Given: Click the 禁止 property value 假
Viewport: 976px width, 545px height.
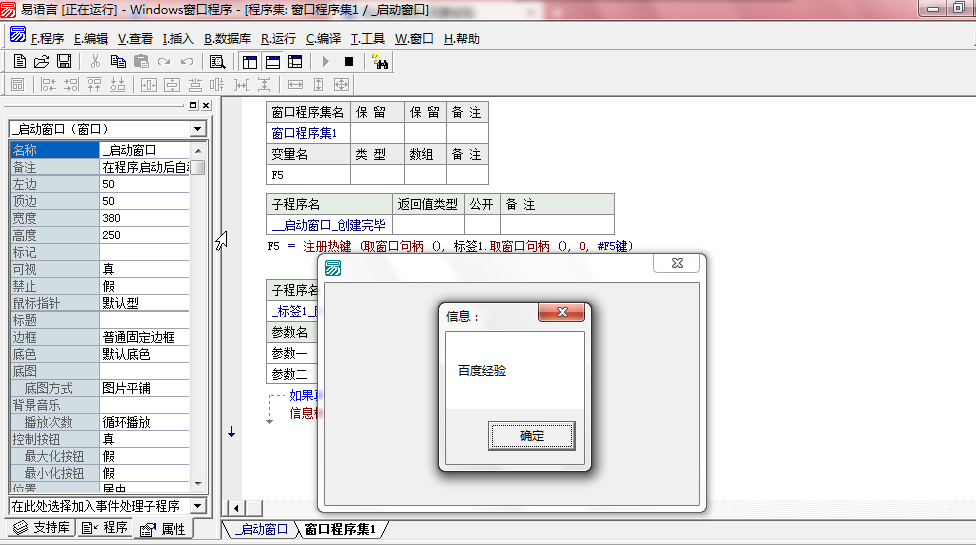Looking at the screenshot, I should (x=144, y=286).
